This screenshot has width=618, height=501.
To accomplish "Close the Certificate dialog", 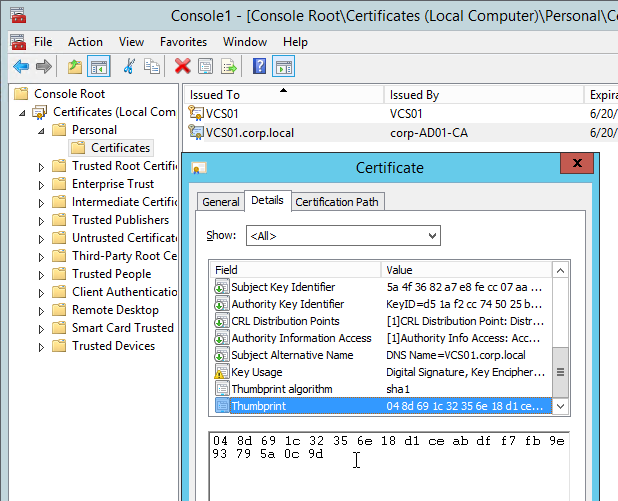I will click(x=577, y=163).
